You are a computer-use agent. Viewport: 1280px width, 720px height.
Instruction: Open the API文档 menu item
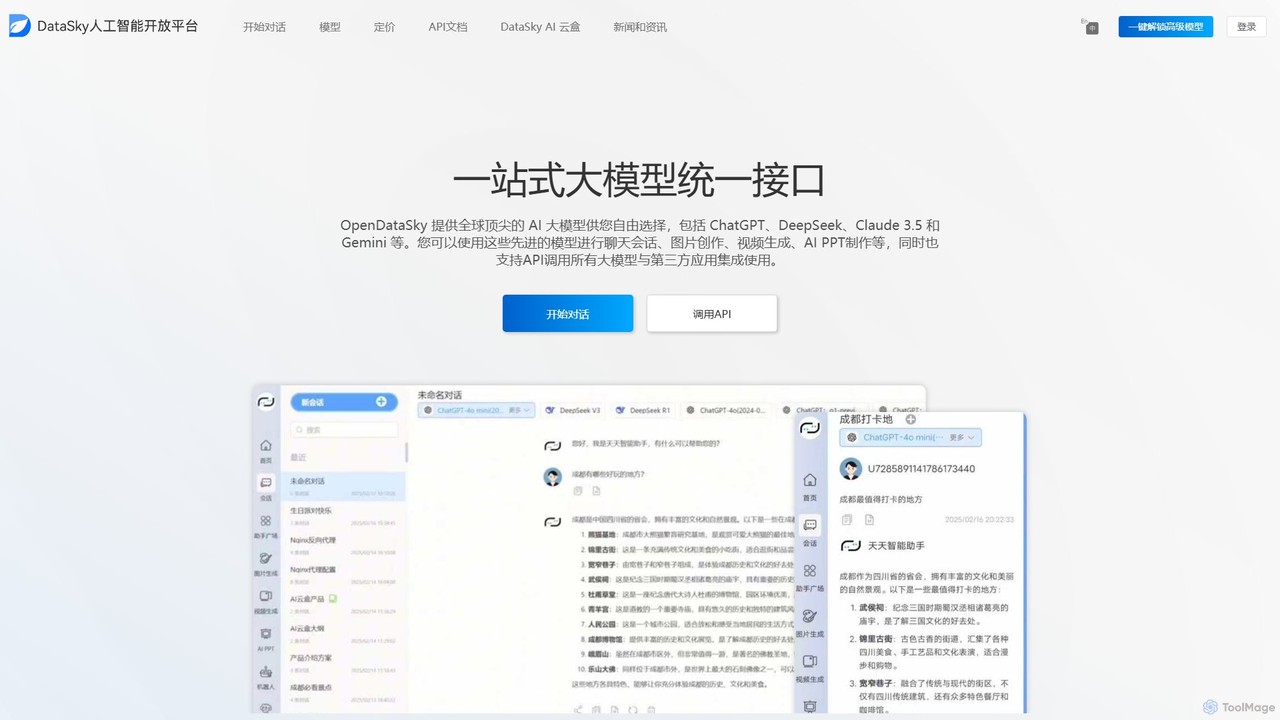pos(448,27)
